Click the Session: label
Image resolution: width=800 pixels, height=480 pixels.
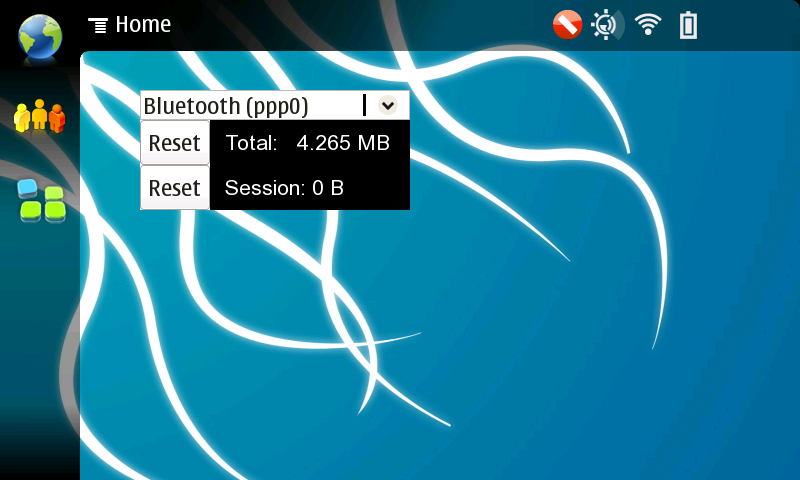264,188
